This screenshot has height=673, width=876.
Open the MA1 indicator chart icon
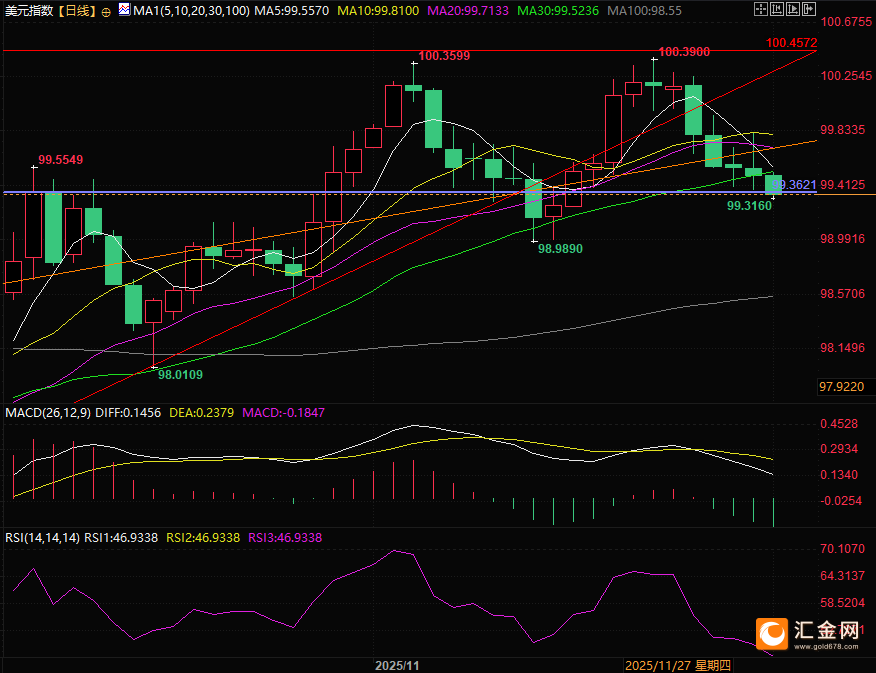pyautogui.click(x=122, y=10)
